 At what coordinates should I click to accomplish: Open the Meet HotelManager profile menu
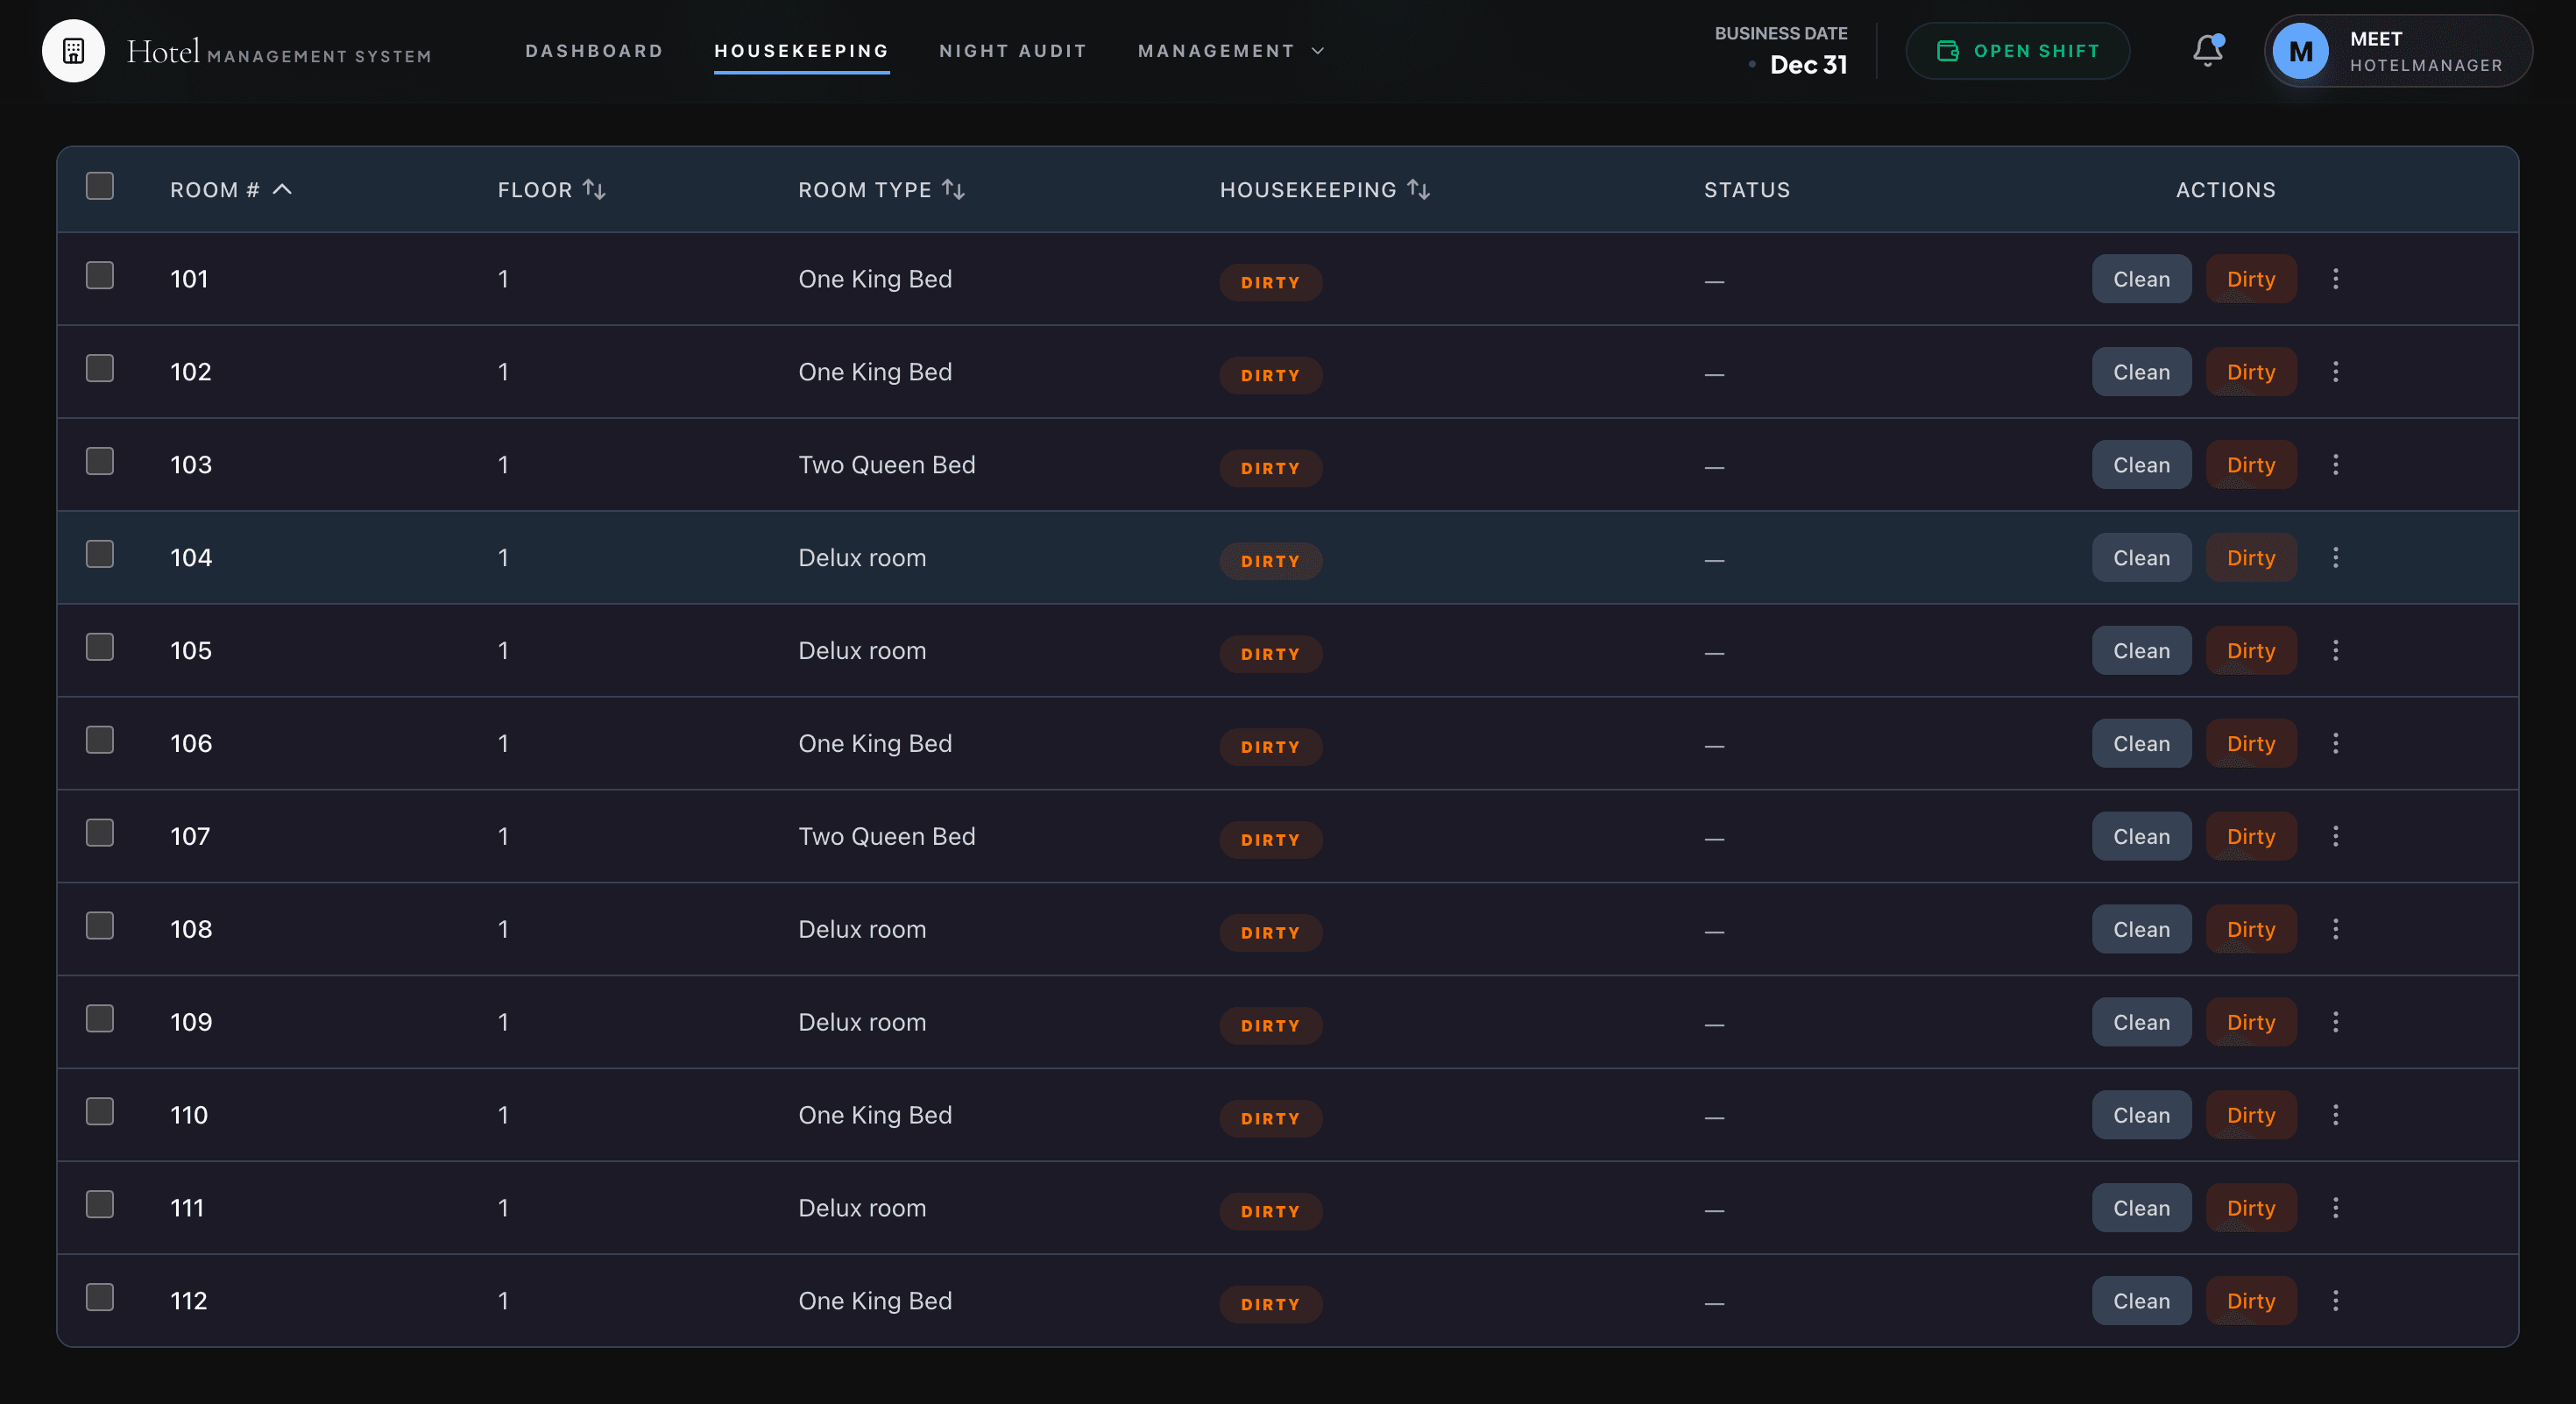coord(2397,51)
